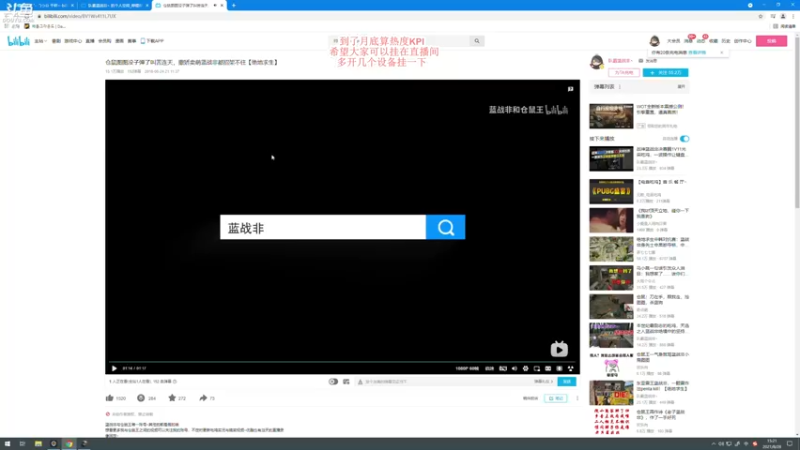This screenshot has width=800, height=450.
Task: Click the danmaku text input field
Action: [444, 382]
